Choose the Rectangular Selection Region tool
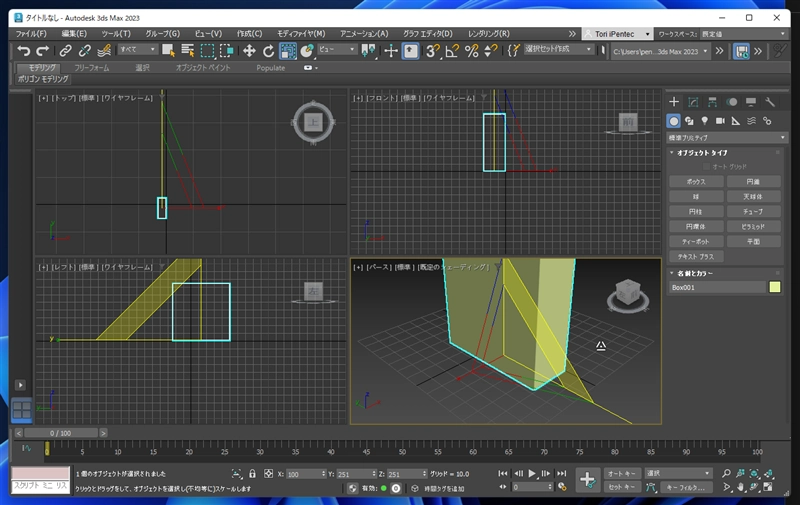 click(x=207, y=50)
